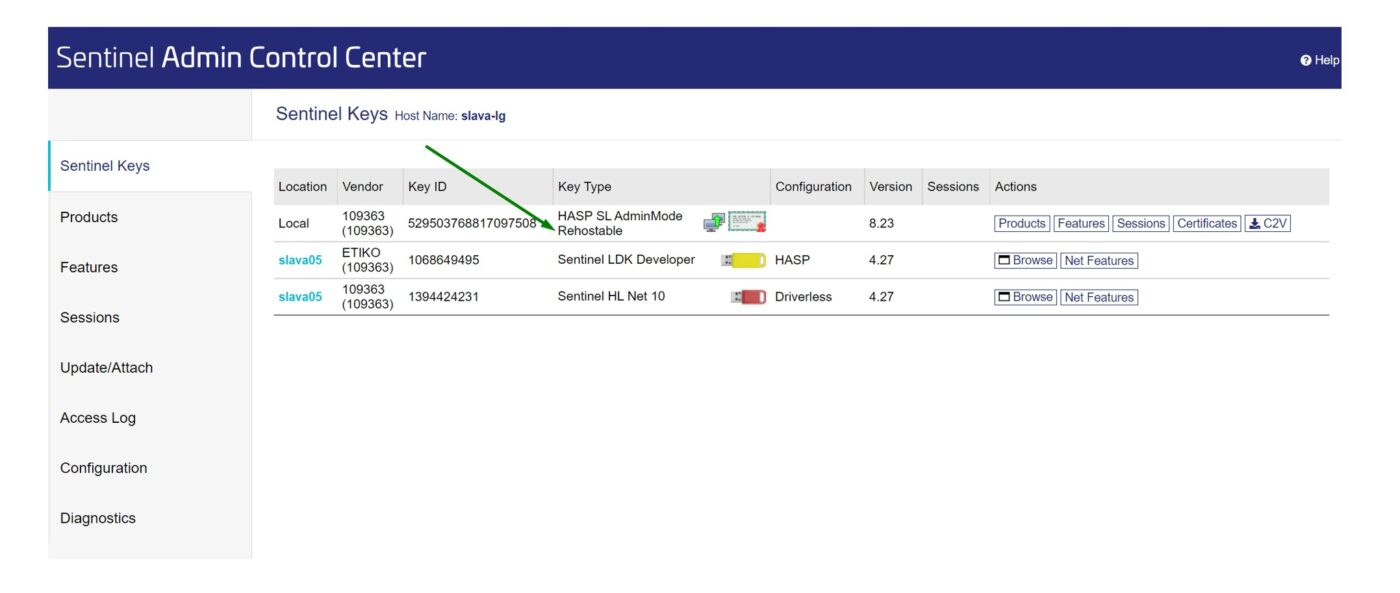Click the help question mark icon
Screen dimensions: 1400x593
coord(1305,60)
